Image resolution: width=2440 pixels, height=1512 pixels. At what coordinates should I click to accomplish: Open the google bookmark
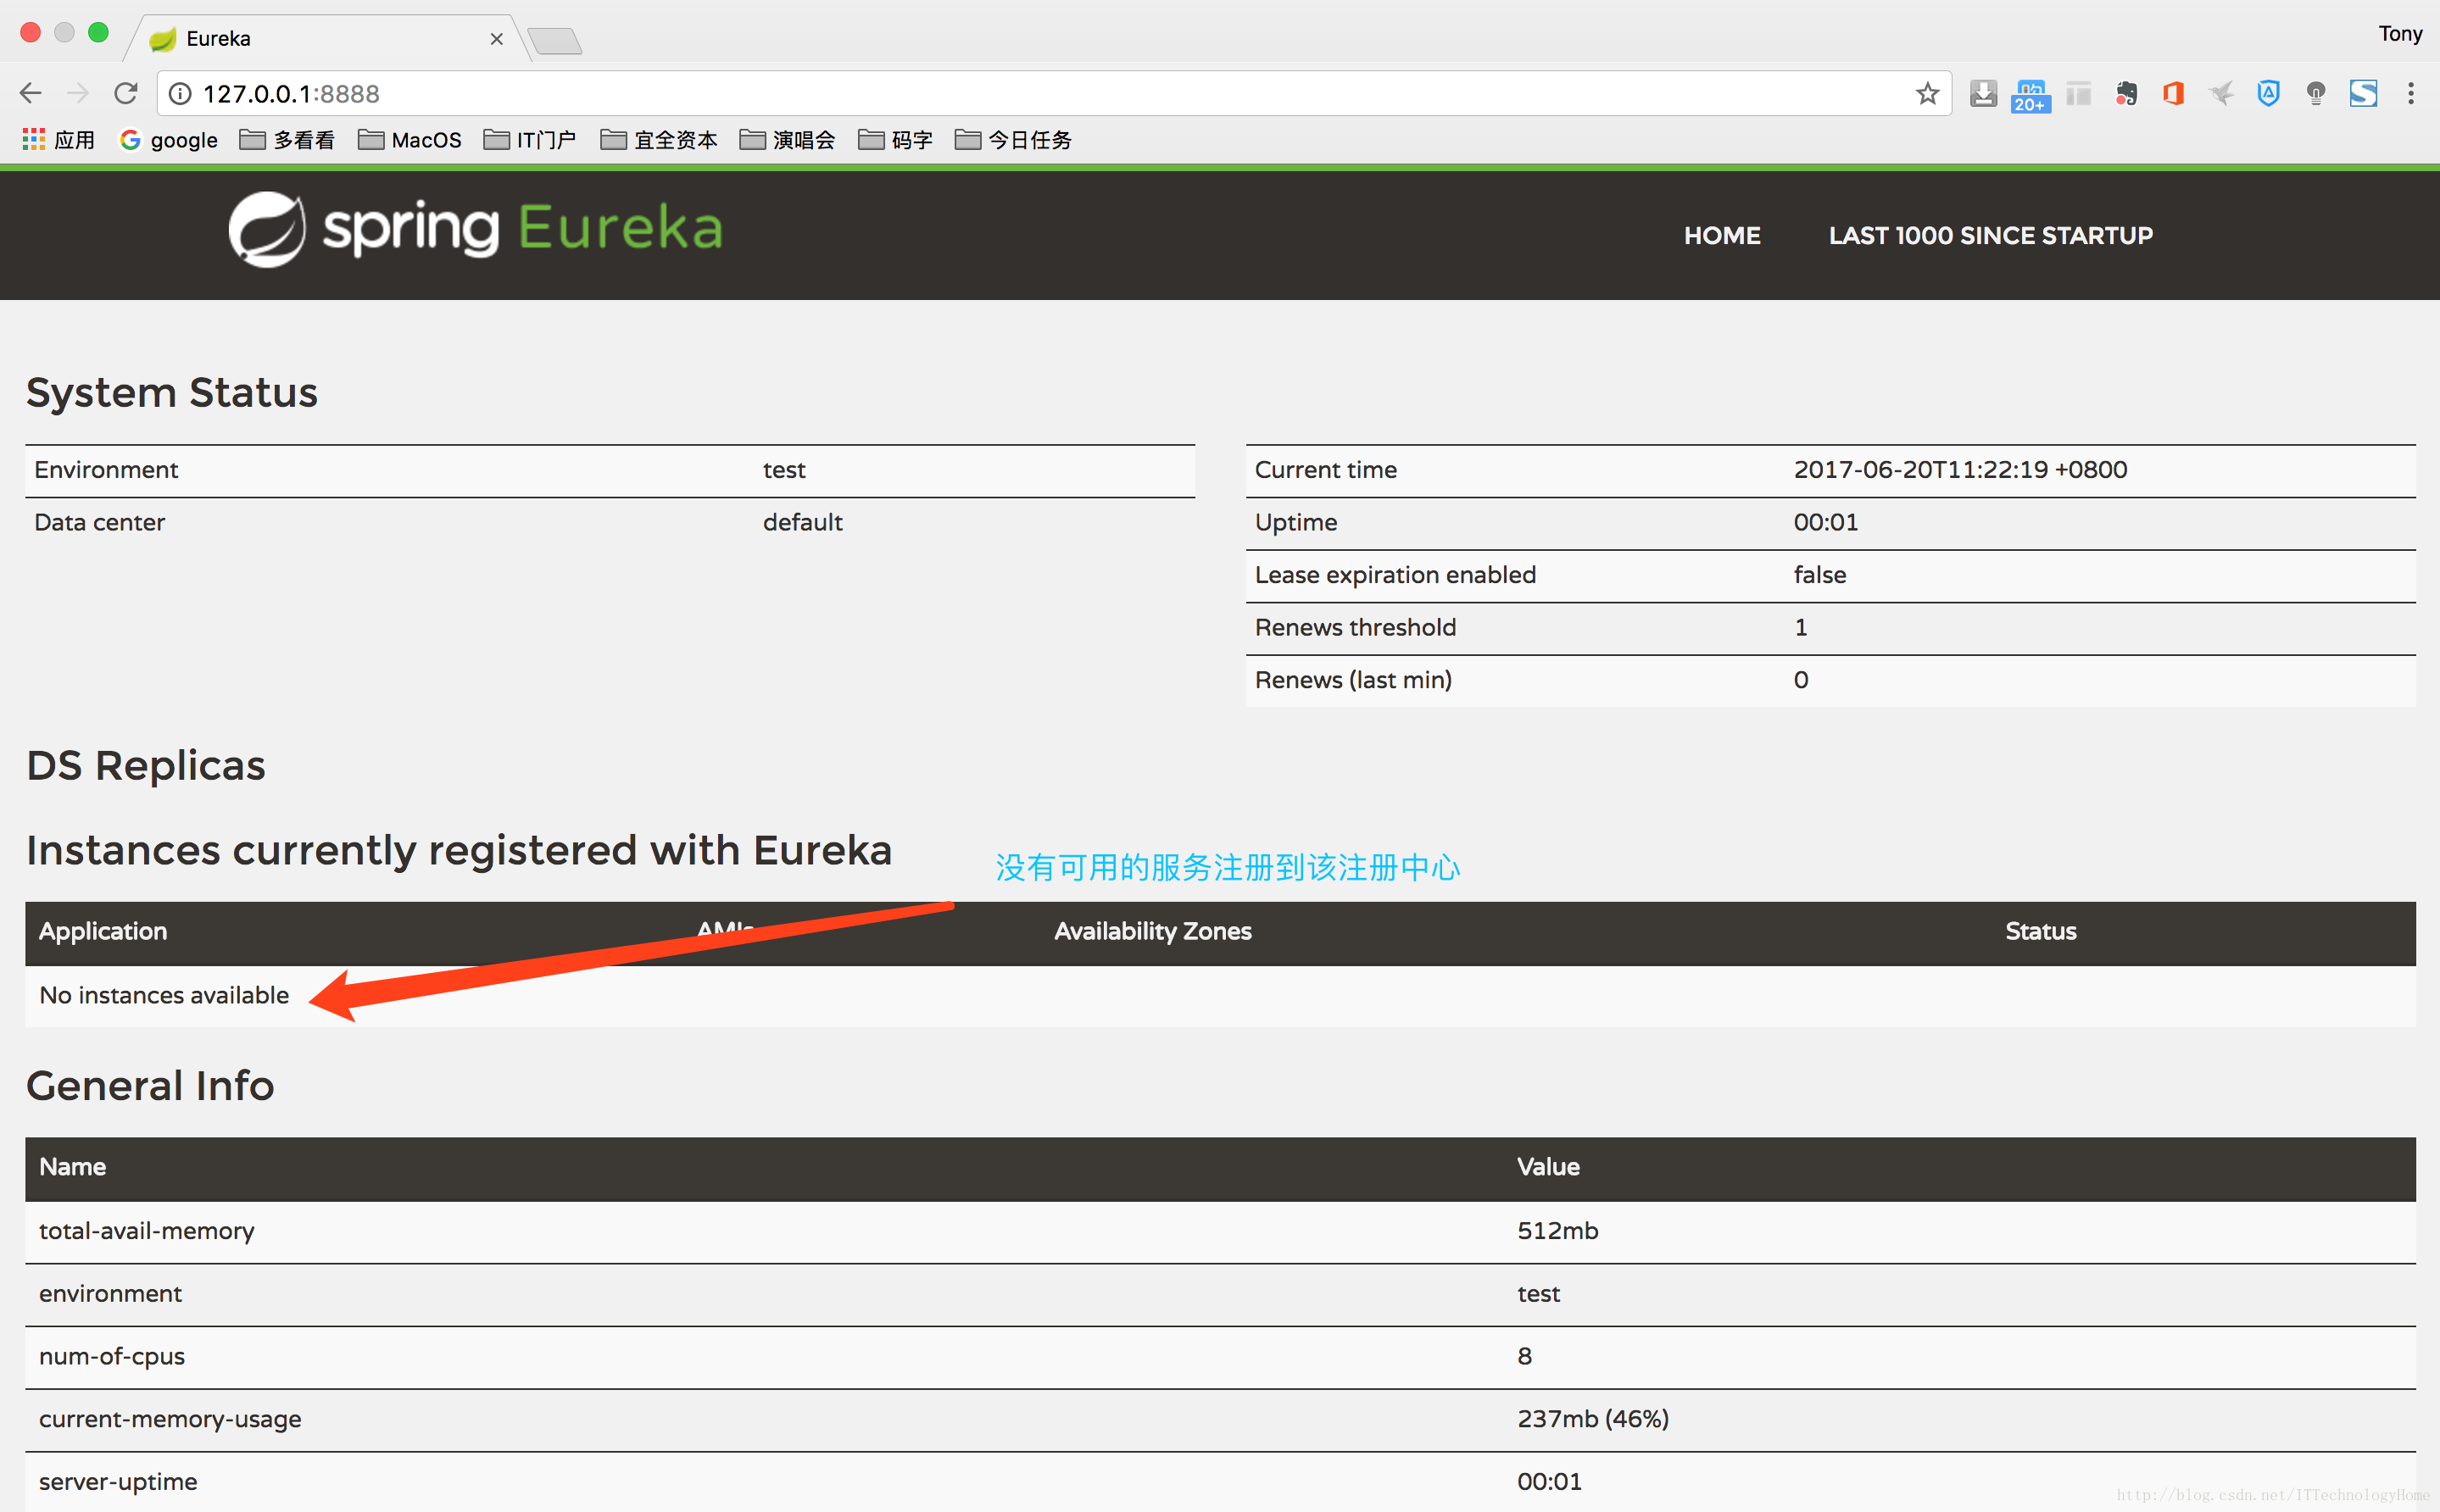pos(168,139)
